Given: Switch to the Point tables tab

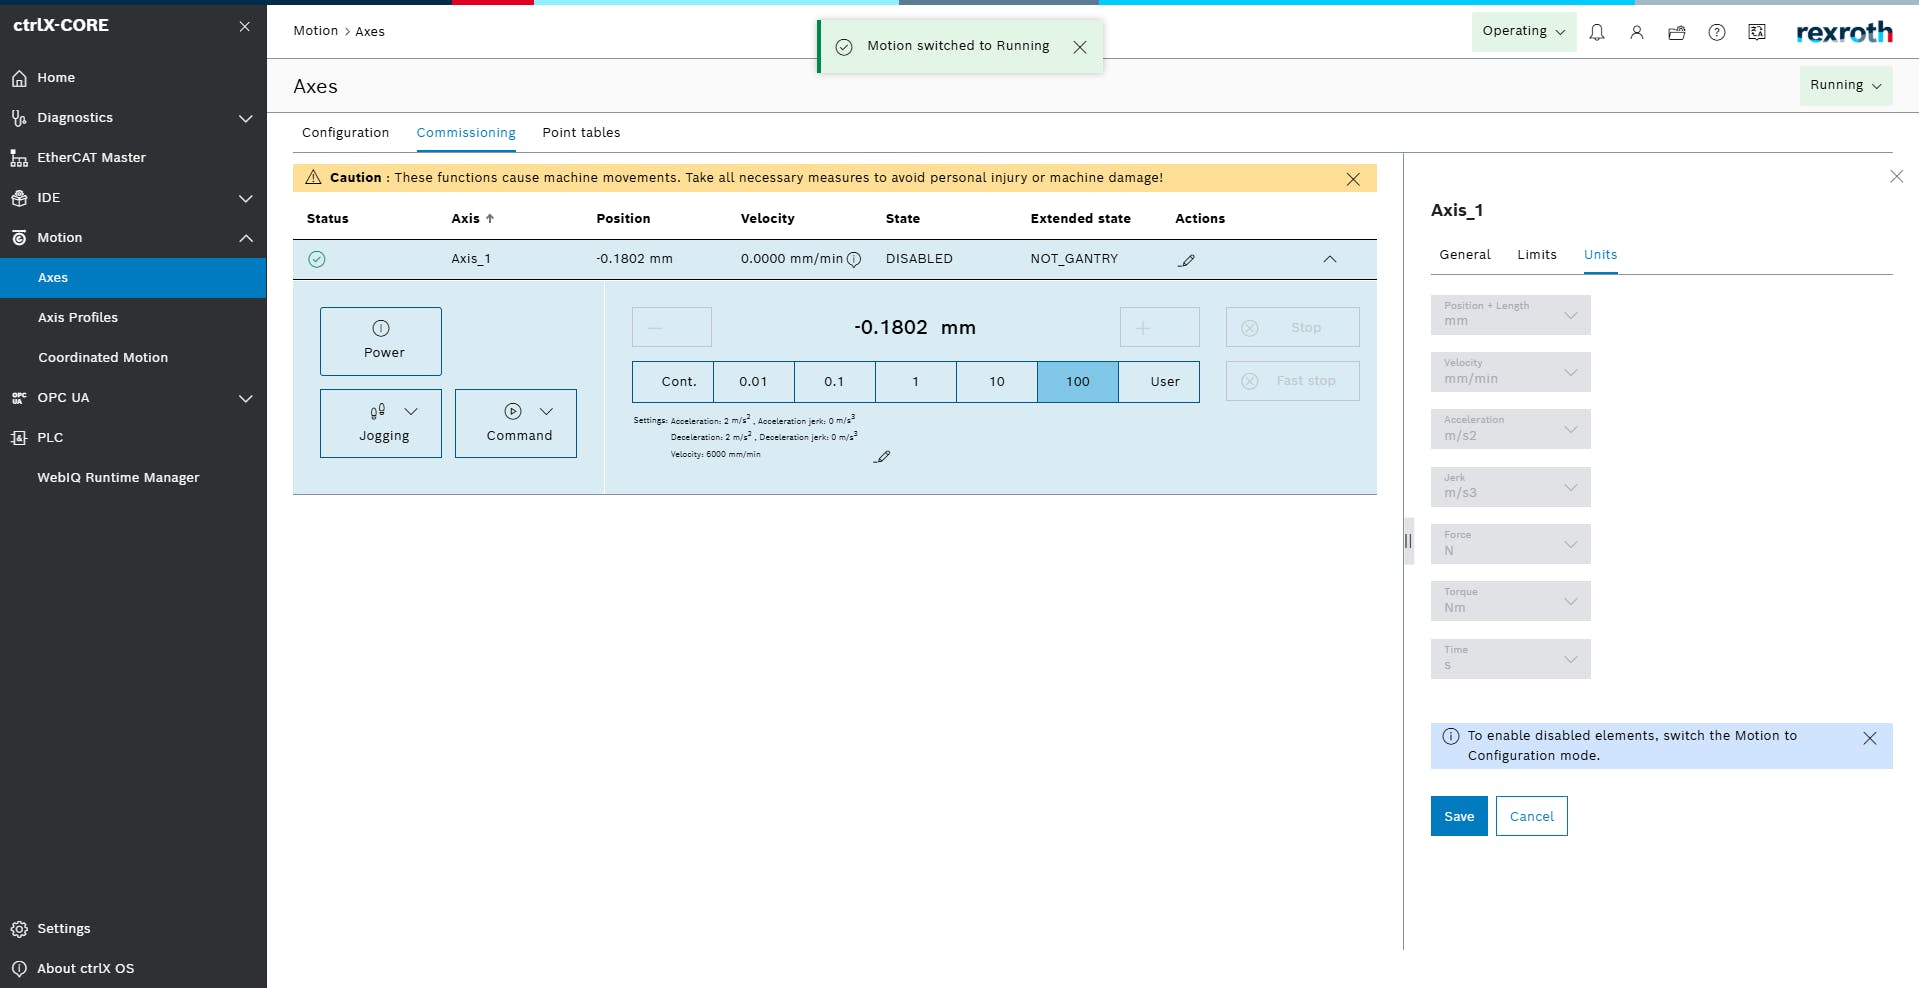Looking at the screenshot, I should coord(581,133).
